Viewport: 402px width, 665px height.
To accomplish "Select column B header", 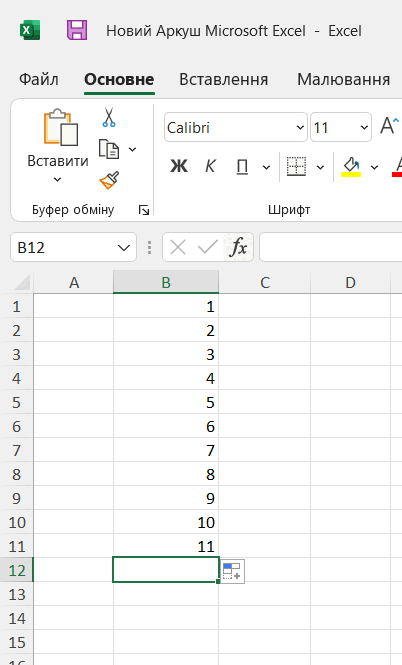I will click(x=166, y=282).
